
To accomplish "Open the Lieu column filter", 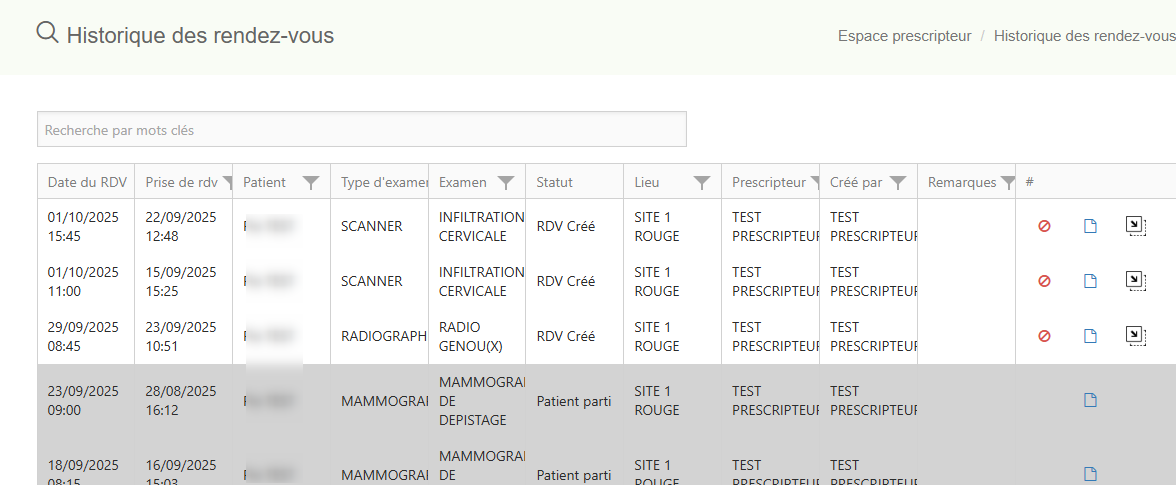I will click(702, 182).
